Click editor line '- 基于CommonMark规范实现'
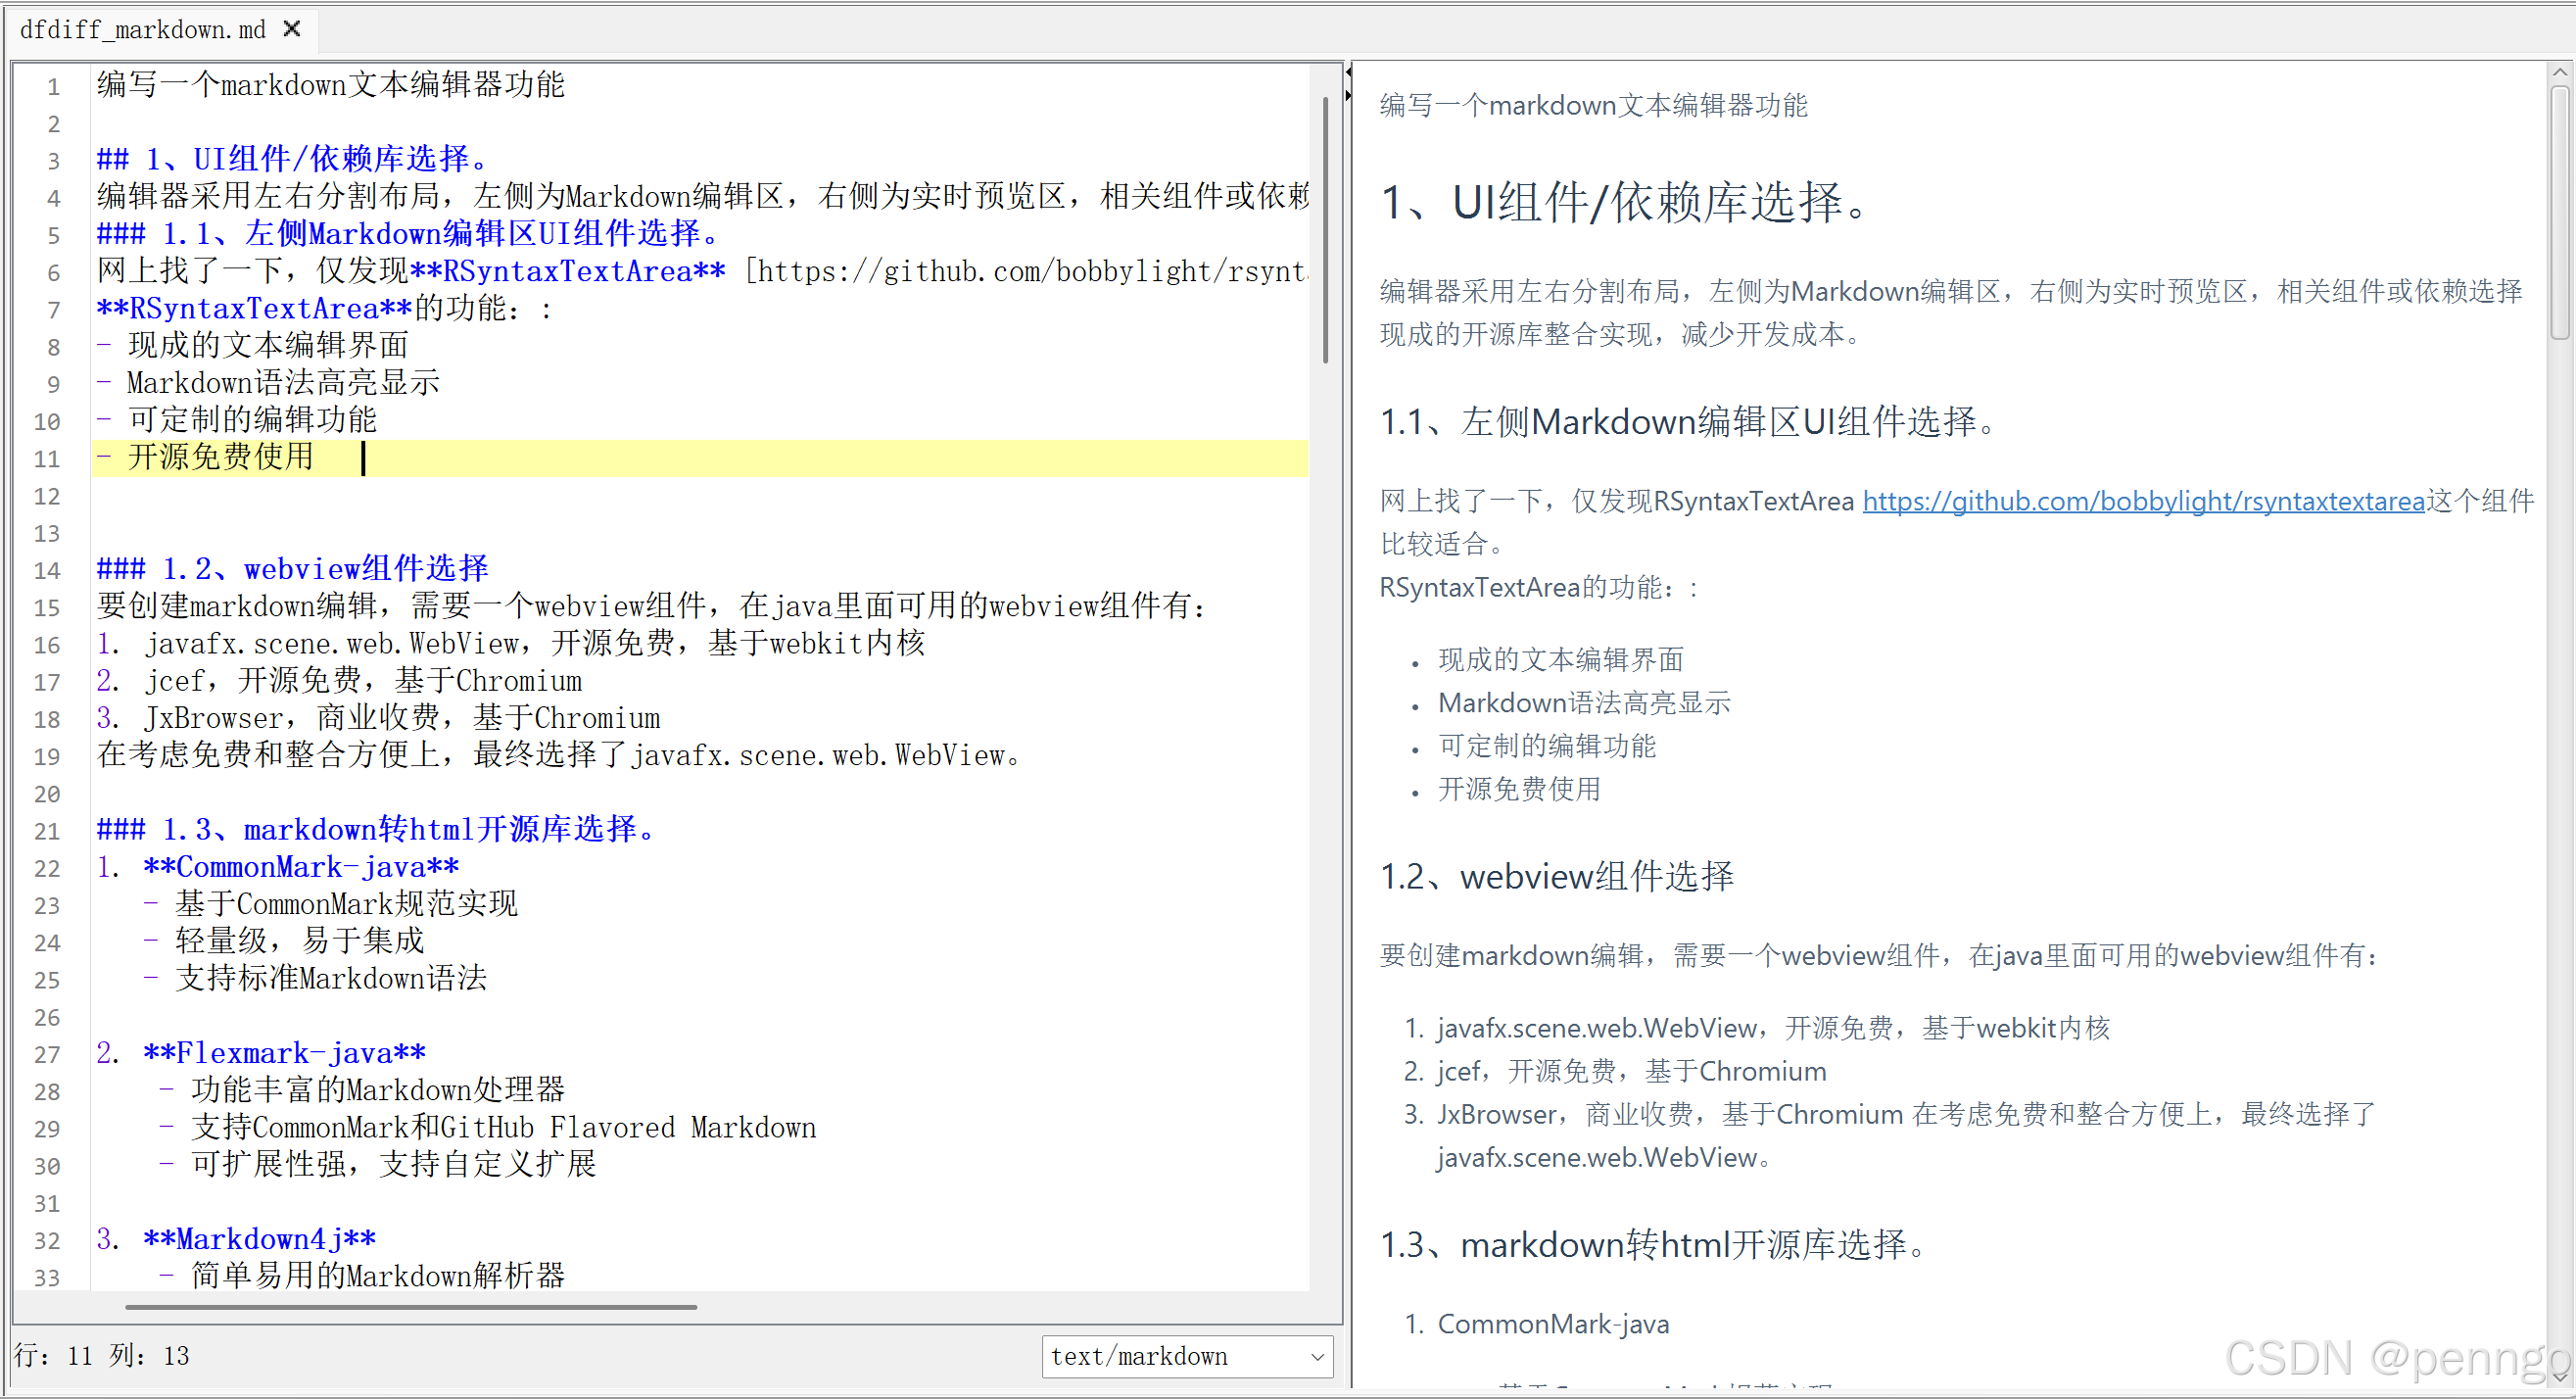The width and height of the screenshot is (2576, 1399). (x=331, y=903)
